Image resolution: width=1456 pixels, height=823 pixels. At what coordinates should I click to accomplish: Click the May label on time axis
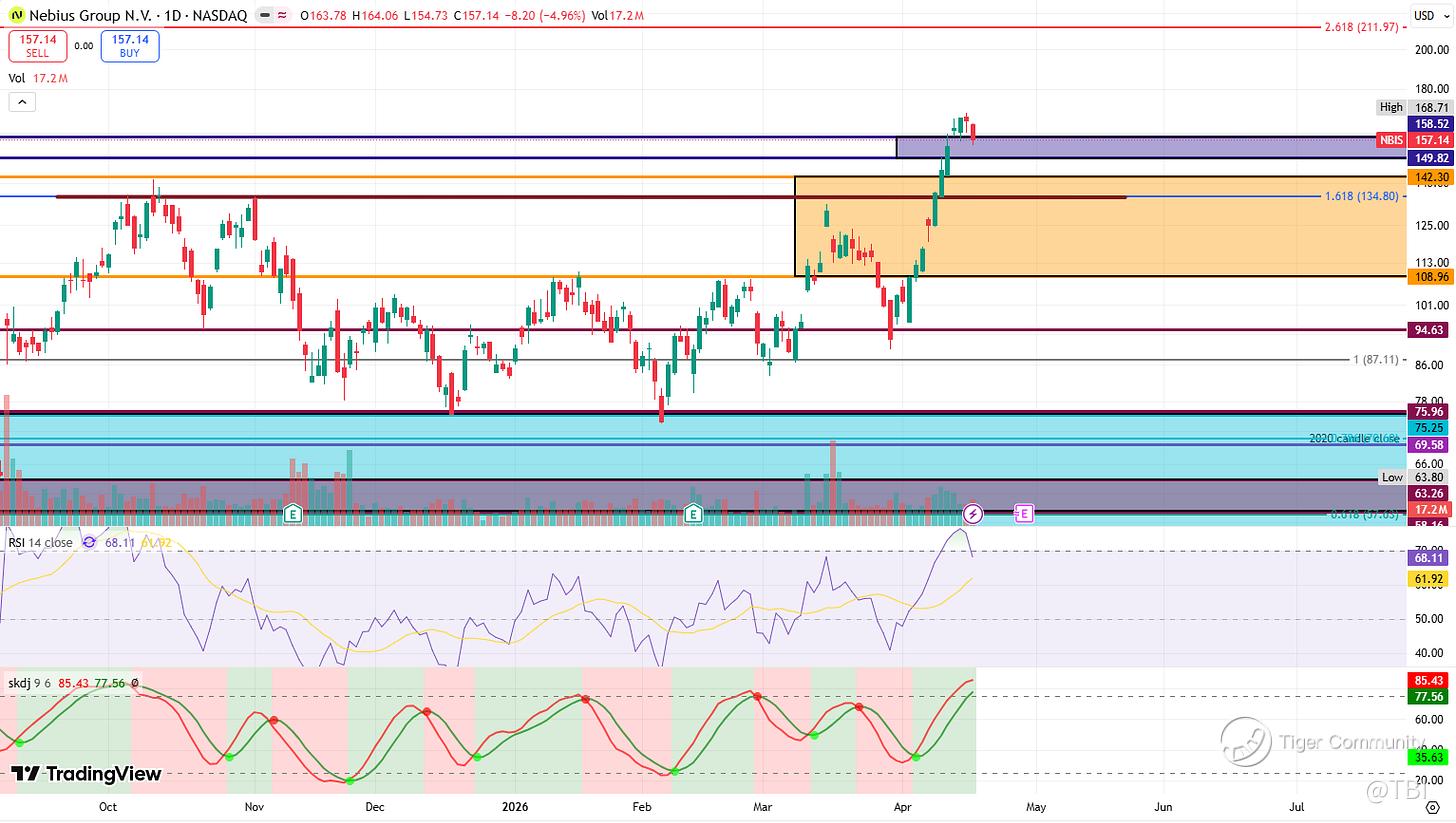coord(1036,806)
